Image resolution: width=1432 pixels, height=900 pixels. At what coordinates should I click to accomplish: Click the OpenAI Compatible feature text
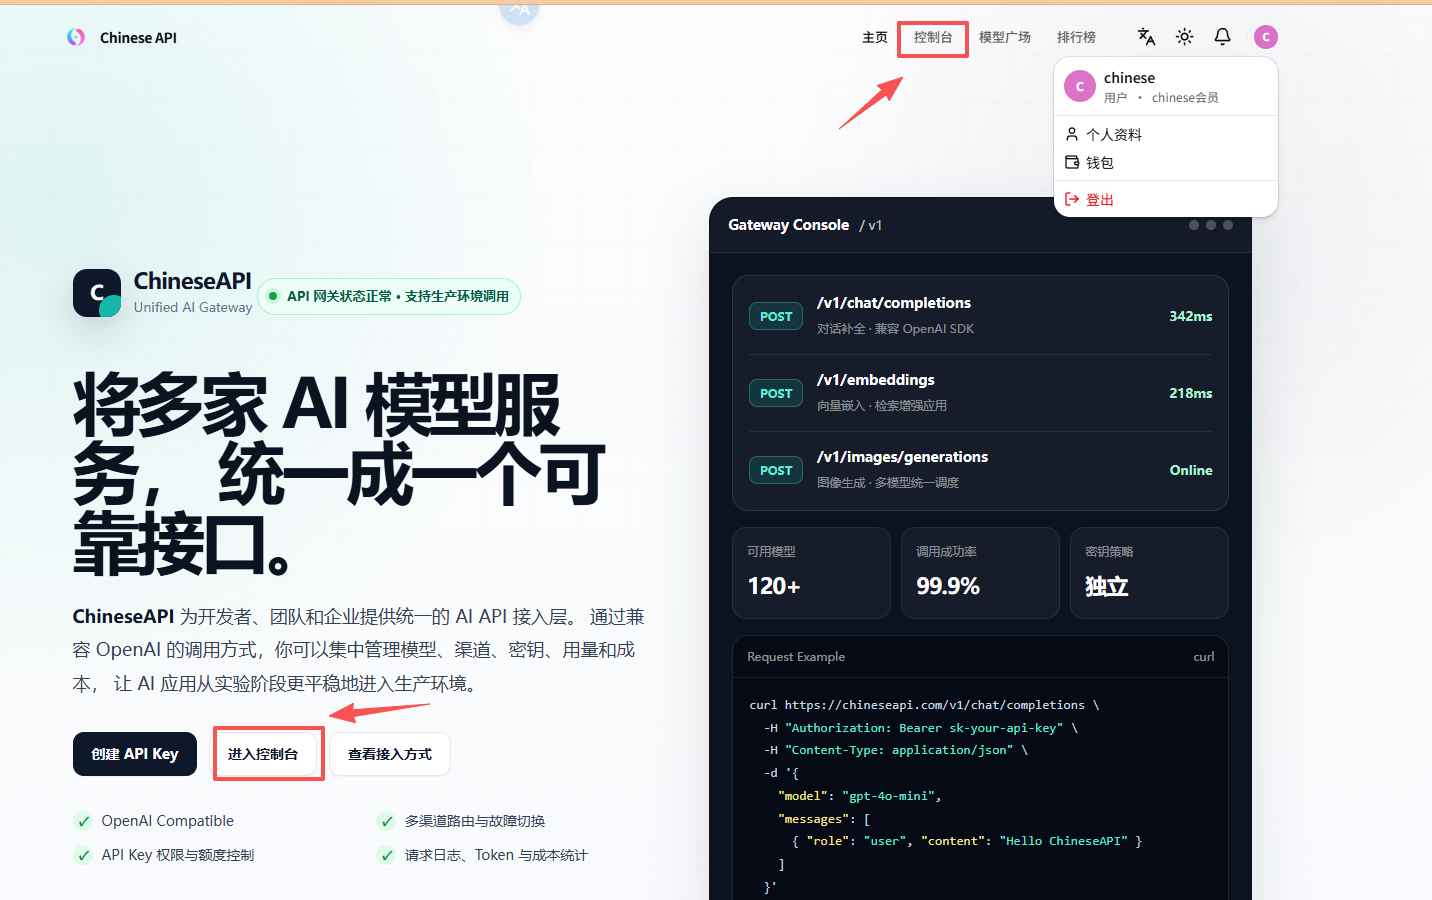point(167,821)
